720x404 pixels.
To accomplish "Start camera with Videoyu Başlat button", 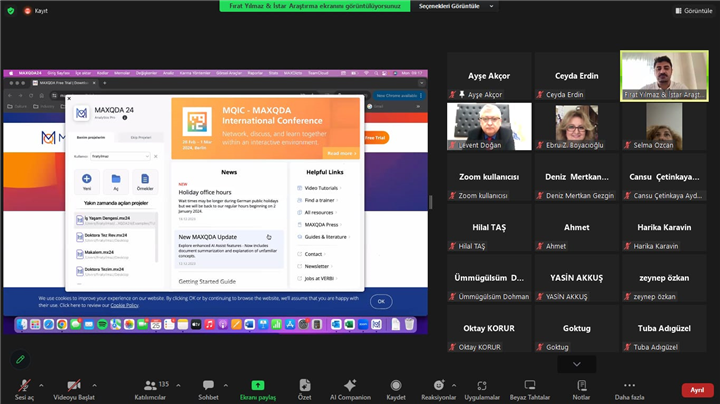I will (74, 389).
